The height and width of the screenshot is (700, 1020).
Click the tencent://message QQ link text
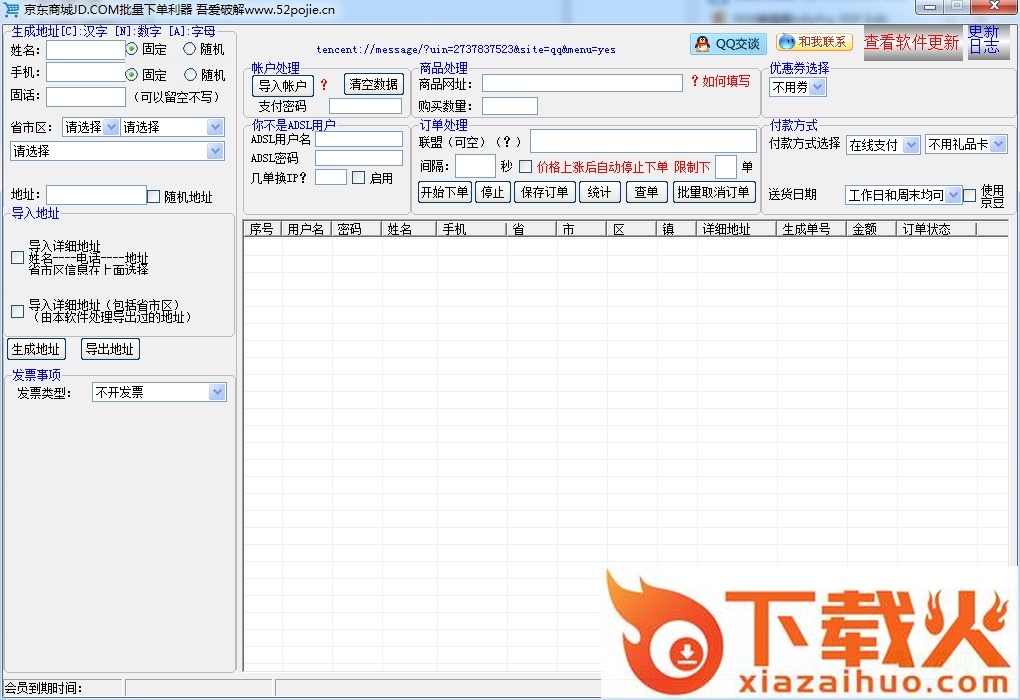[x=466, y=49]
